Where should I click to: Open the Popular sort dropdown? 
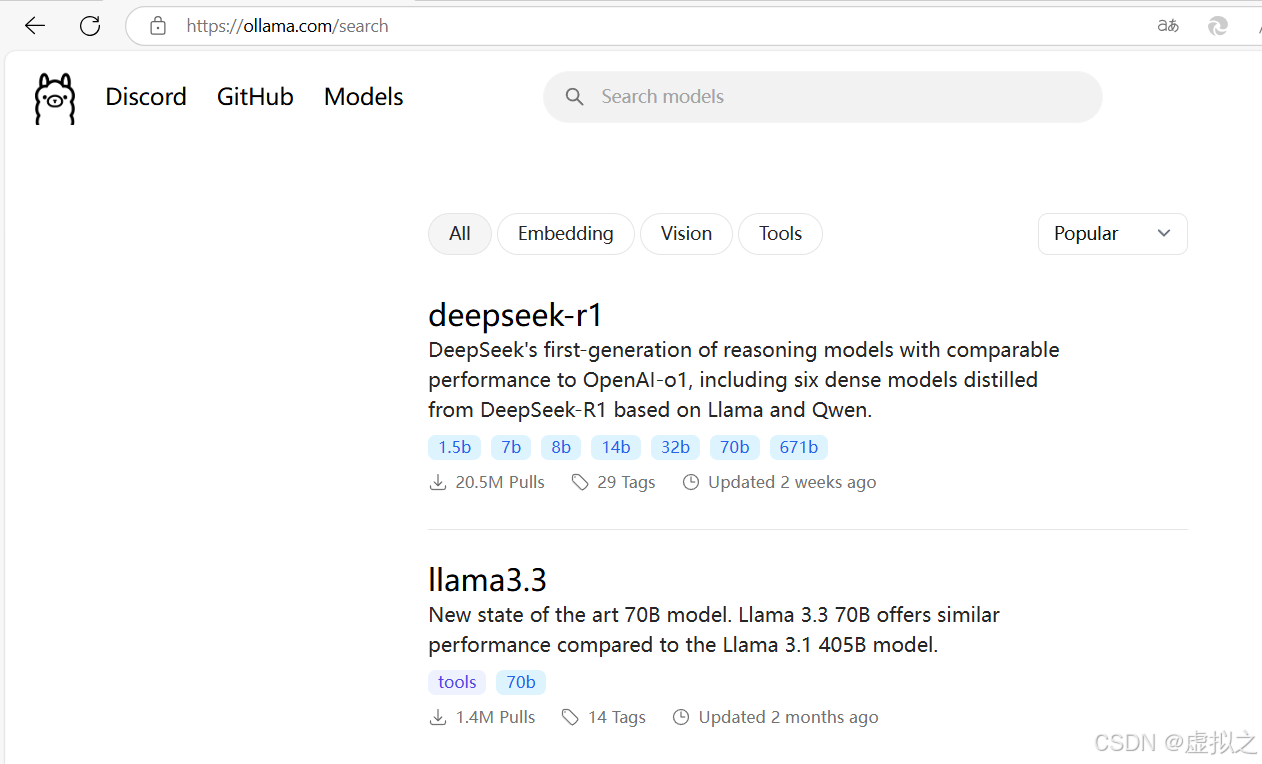click(x=1113, y=234)
